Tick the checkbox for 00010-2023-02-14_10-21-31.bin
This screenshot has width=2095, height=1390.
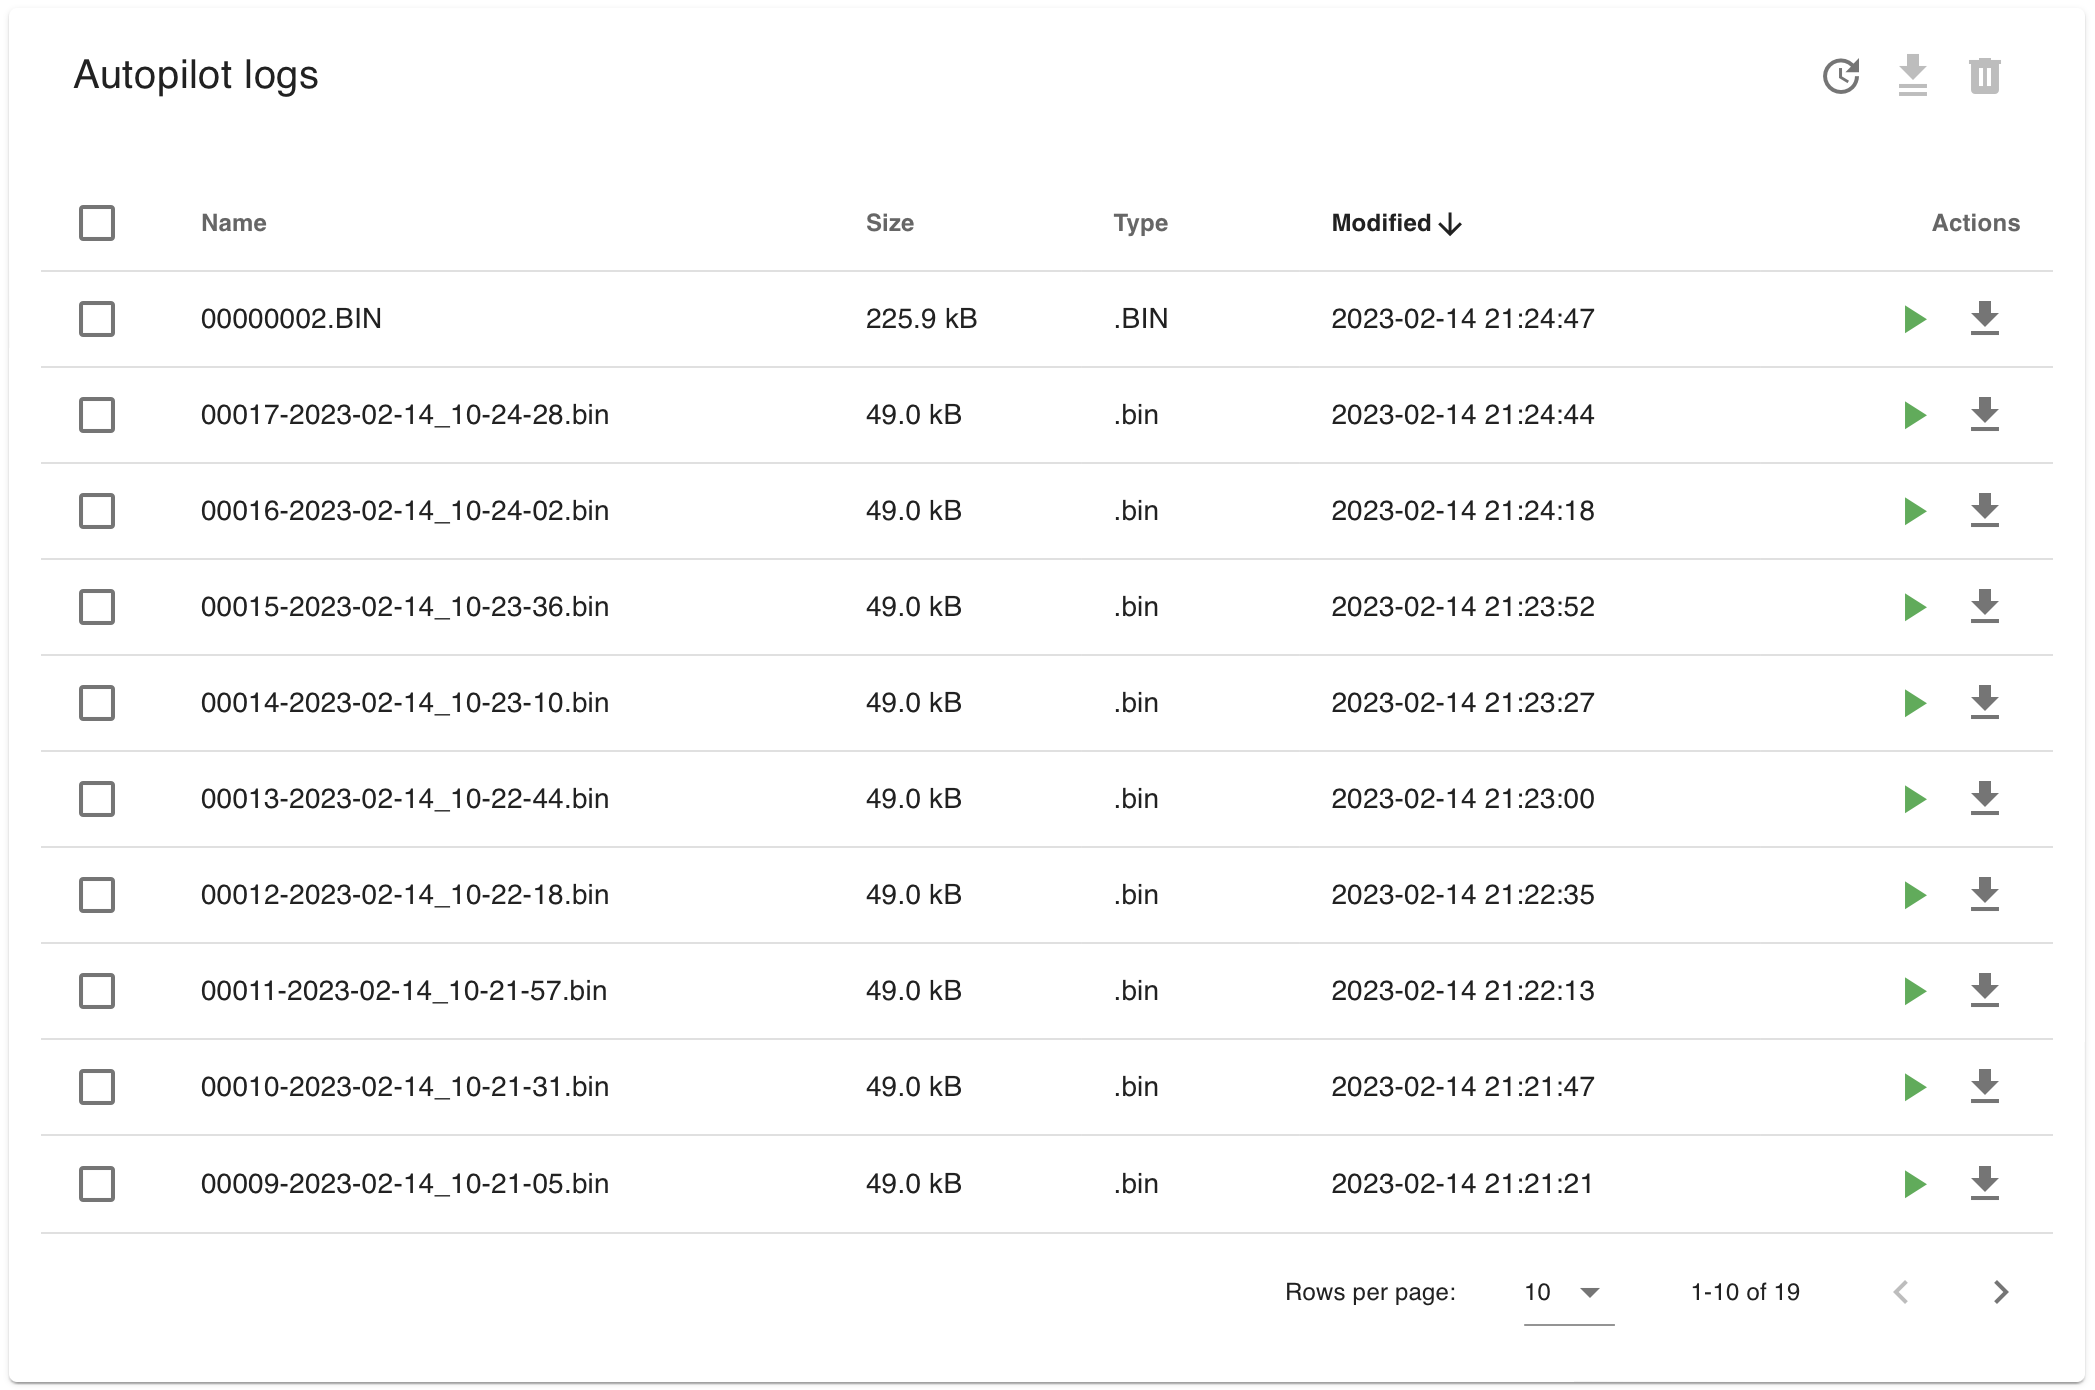[97, 1087]
